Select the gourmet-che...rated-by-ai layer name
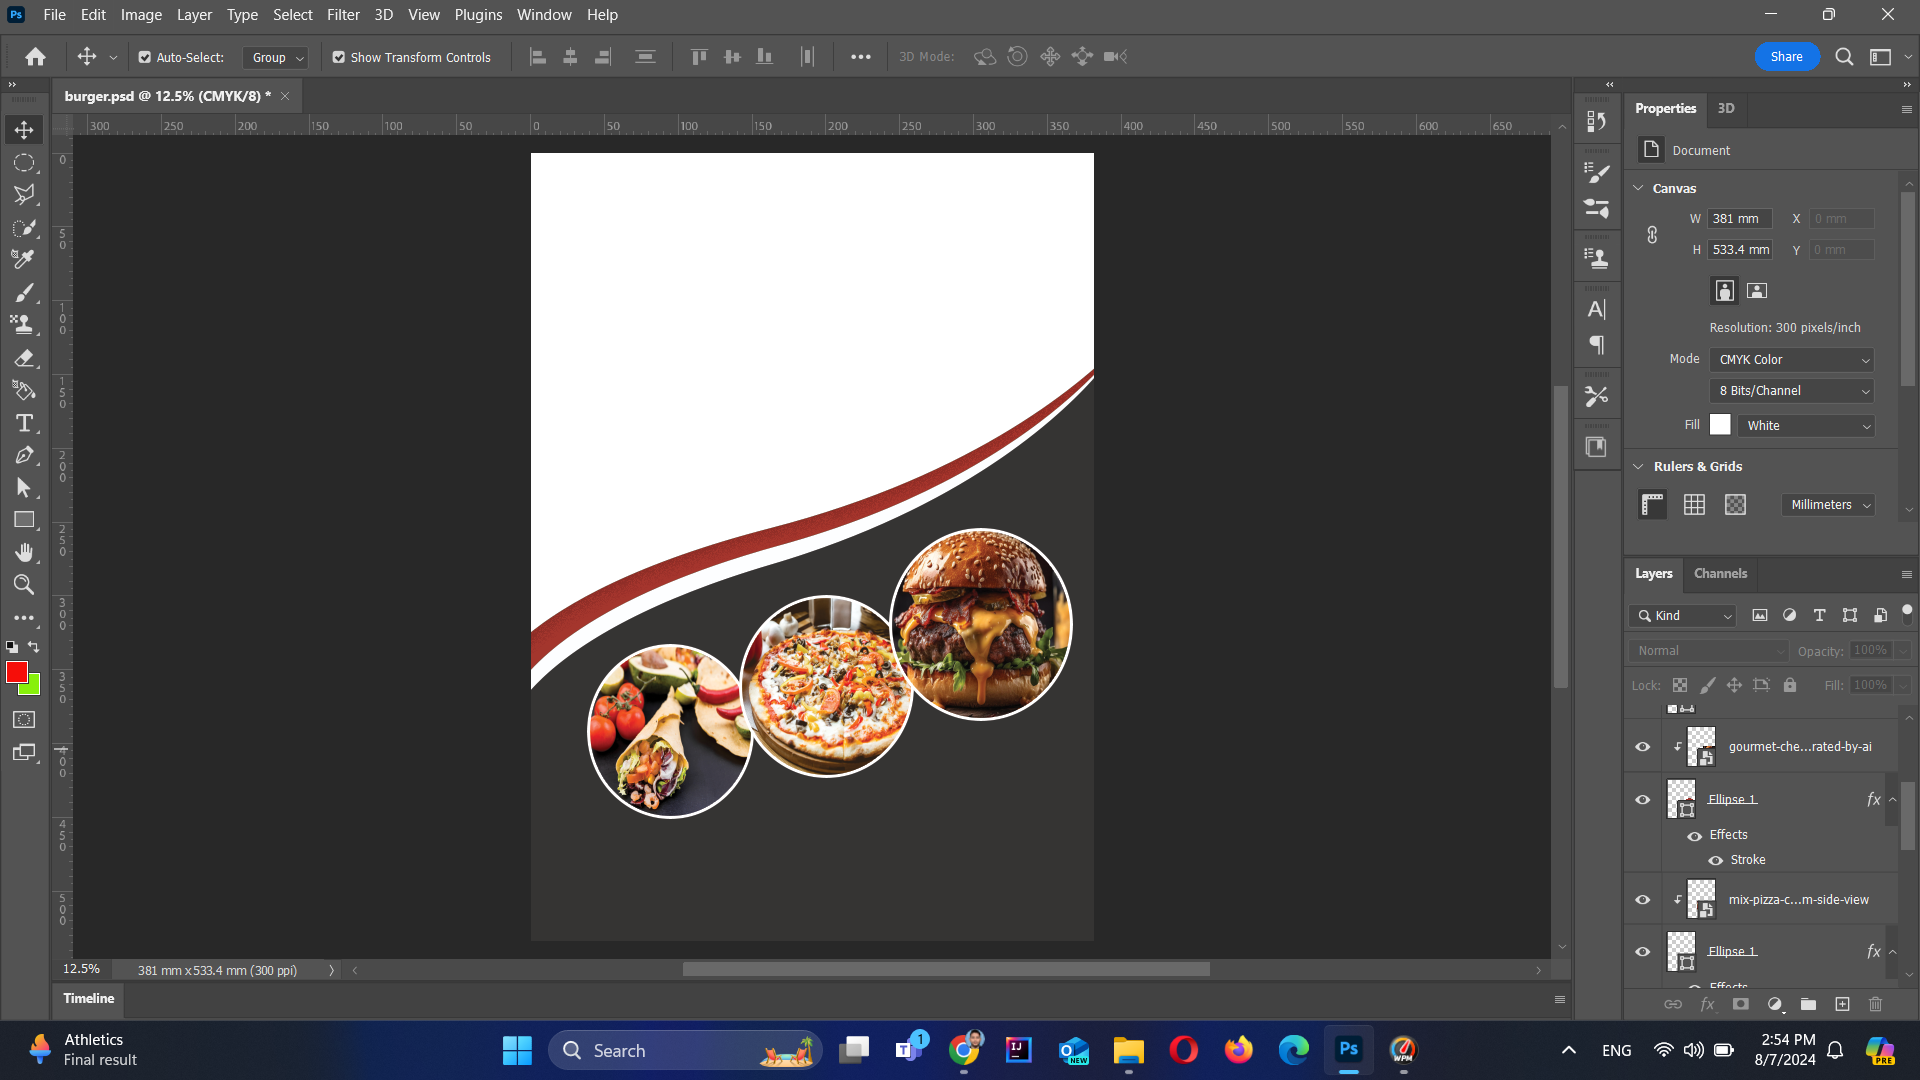The image size is (1920, 1080). [x=1800, y=747]
